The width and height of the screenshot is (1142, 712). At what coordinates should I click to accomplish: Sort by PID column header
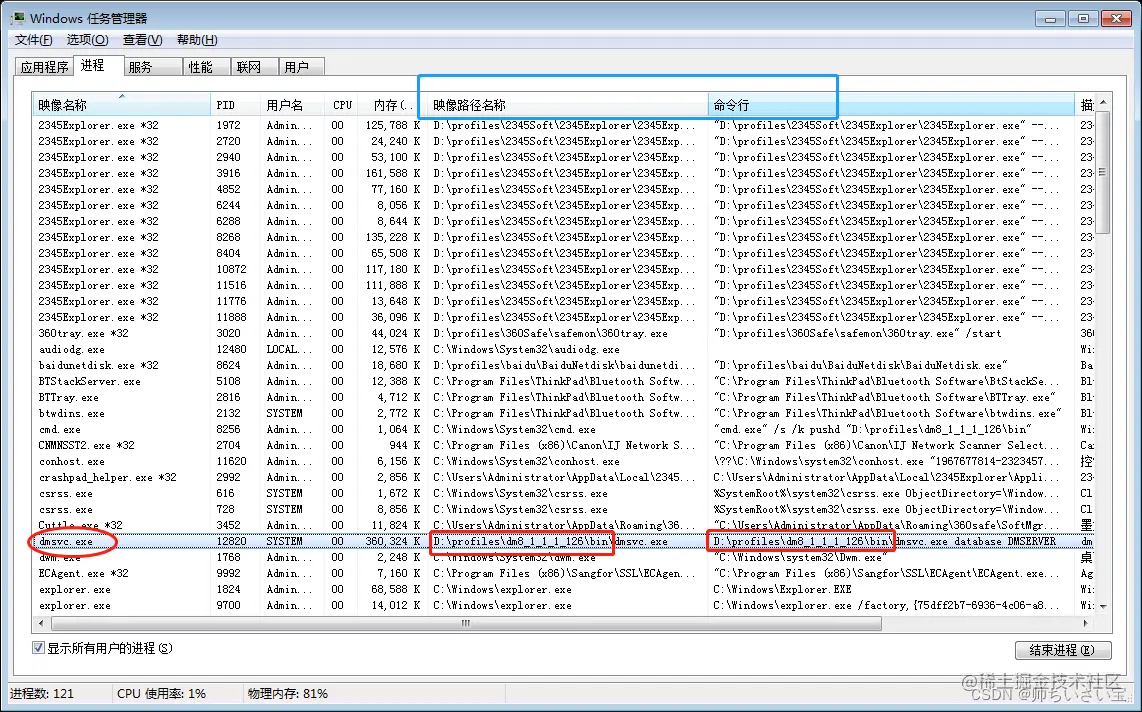pyautogui.click(x=235, y=105)
